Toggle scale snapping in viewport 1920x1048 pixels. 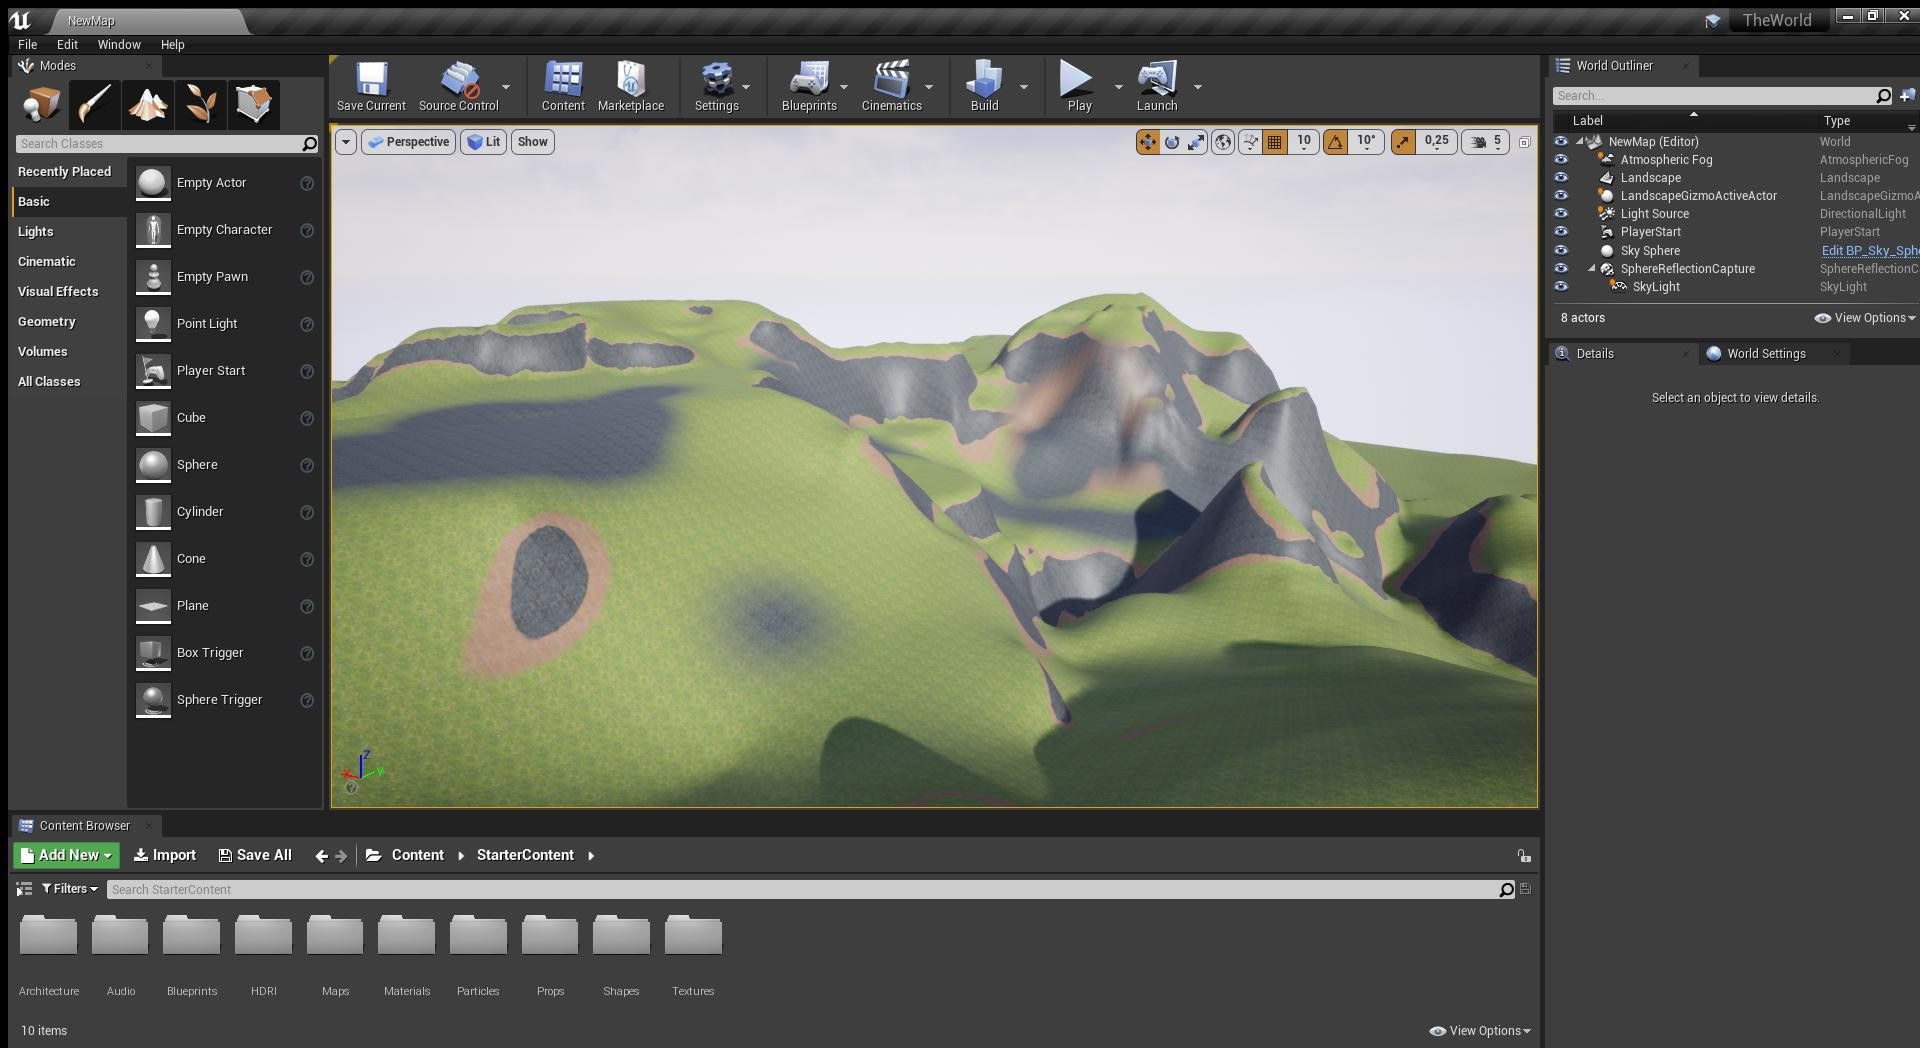click(x=1403, y=142)
